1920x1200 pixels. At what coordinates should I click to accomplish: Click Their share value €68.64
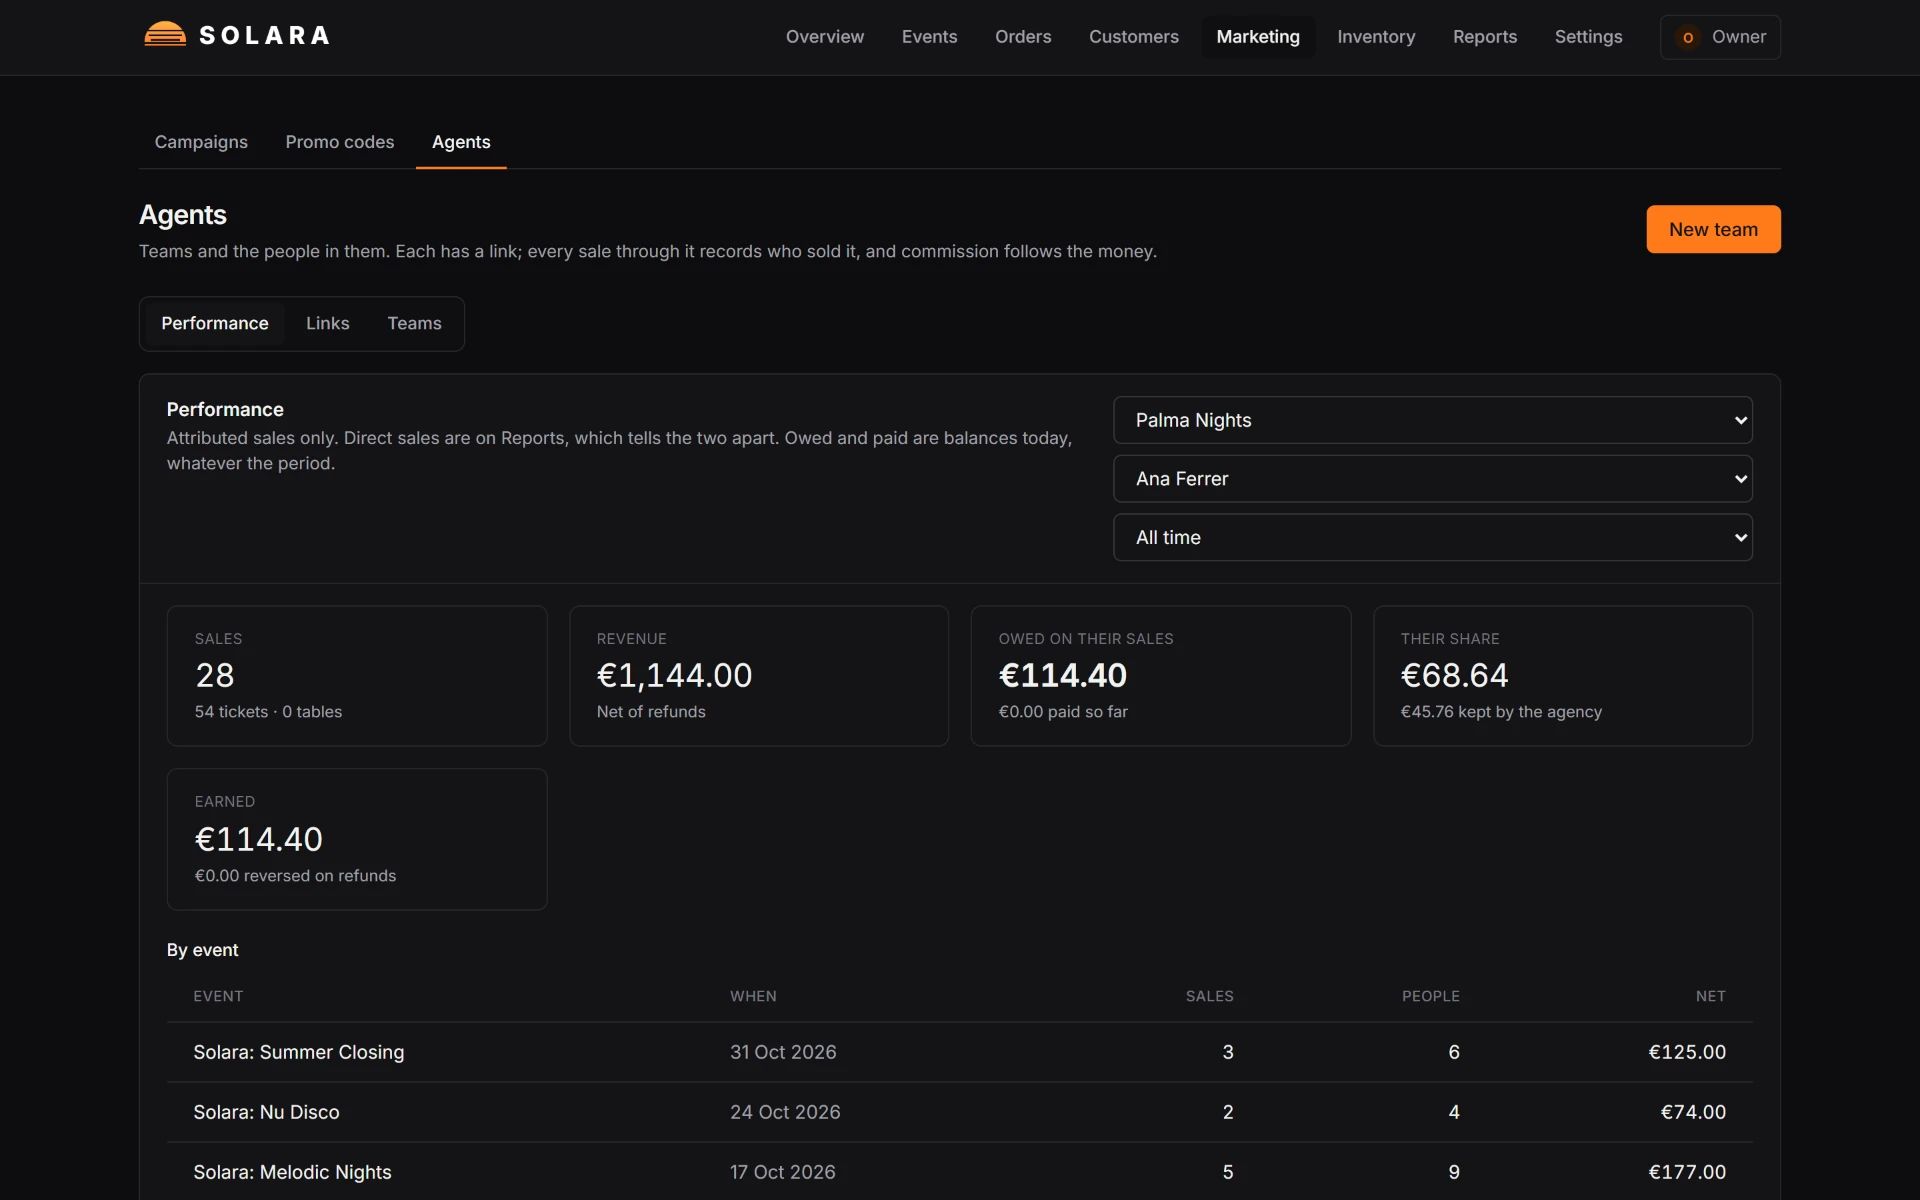click(x=1454, y=676)
